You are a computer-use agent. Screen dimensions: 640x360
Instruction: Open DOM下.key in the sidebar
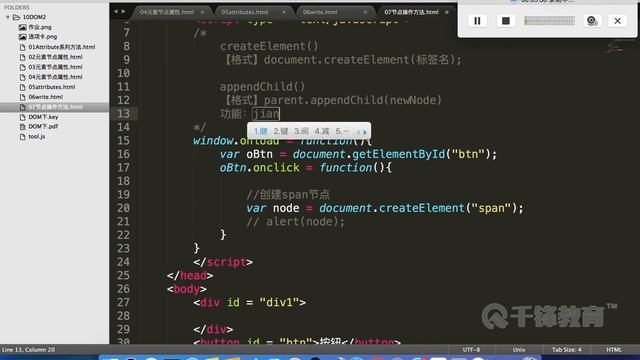pos(43,117)
